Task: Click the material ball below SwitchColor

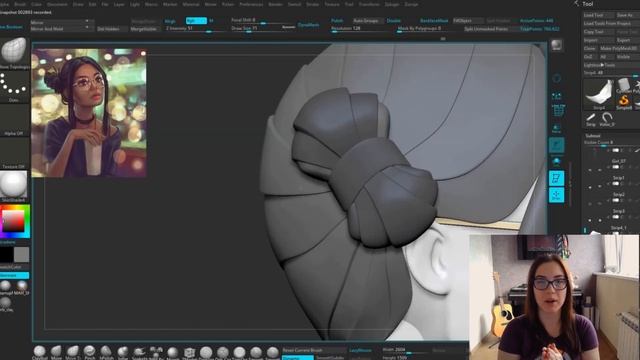Action: click(5, 286)
